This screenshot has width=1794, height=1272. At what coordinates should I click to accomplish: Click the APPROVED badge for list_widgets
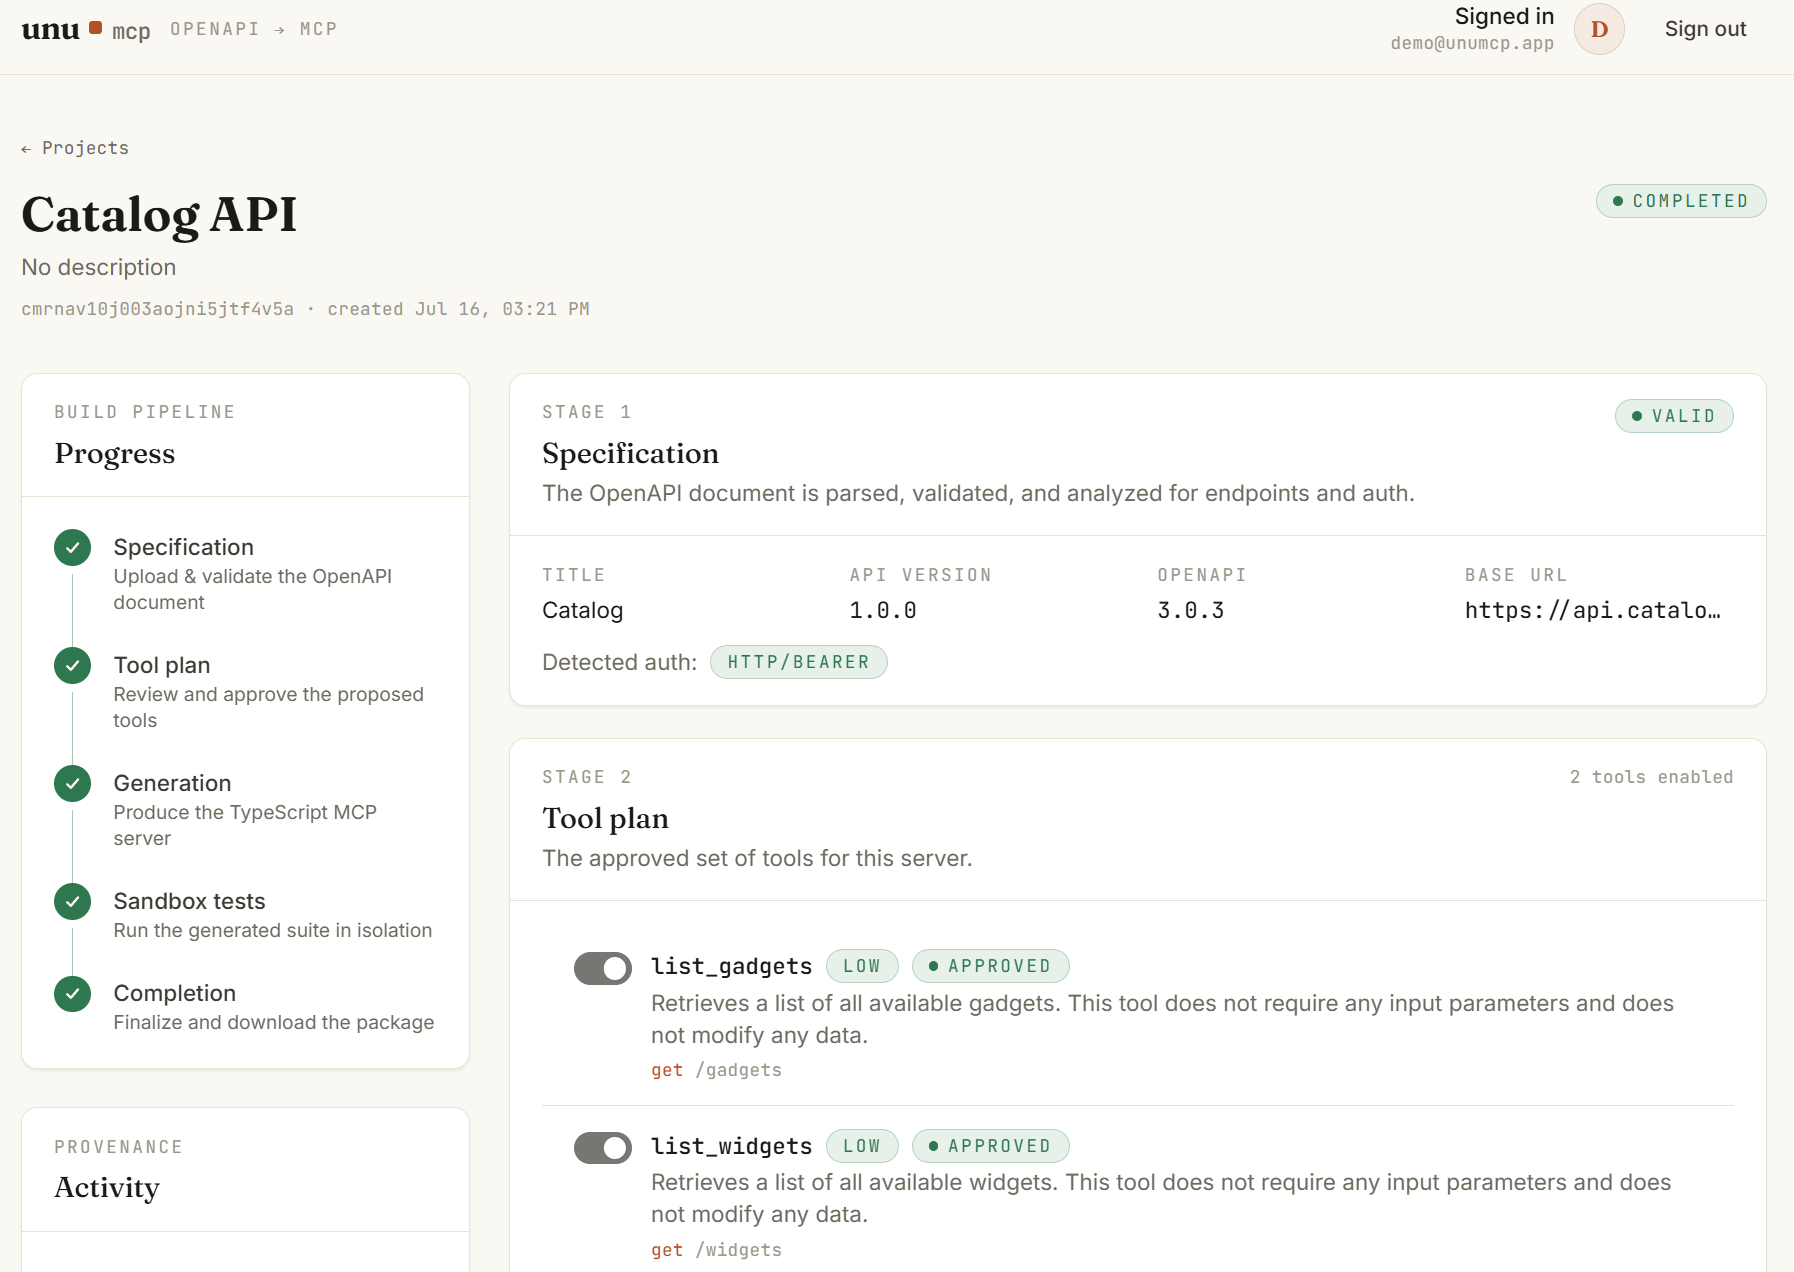[x=990, y=1146]
